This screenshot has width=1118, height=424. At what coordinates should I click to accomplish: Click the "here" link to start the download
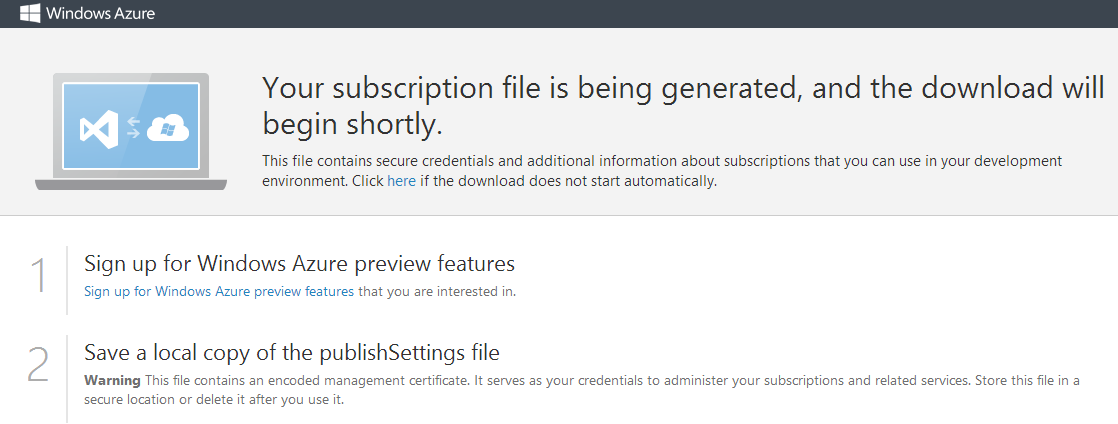(401, 182)
